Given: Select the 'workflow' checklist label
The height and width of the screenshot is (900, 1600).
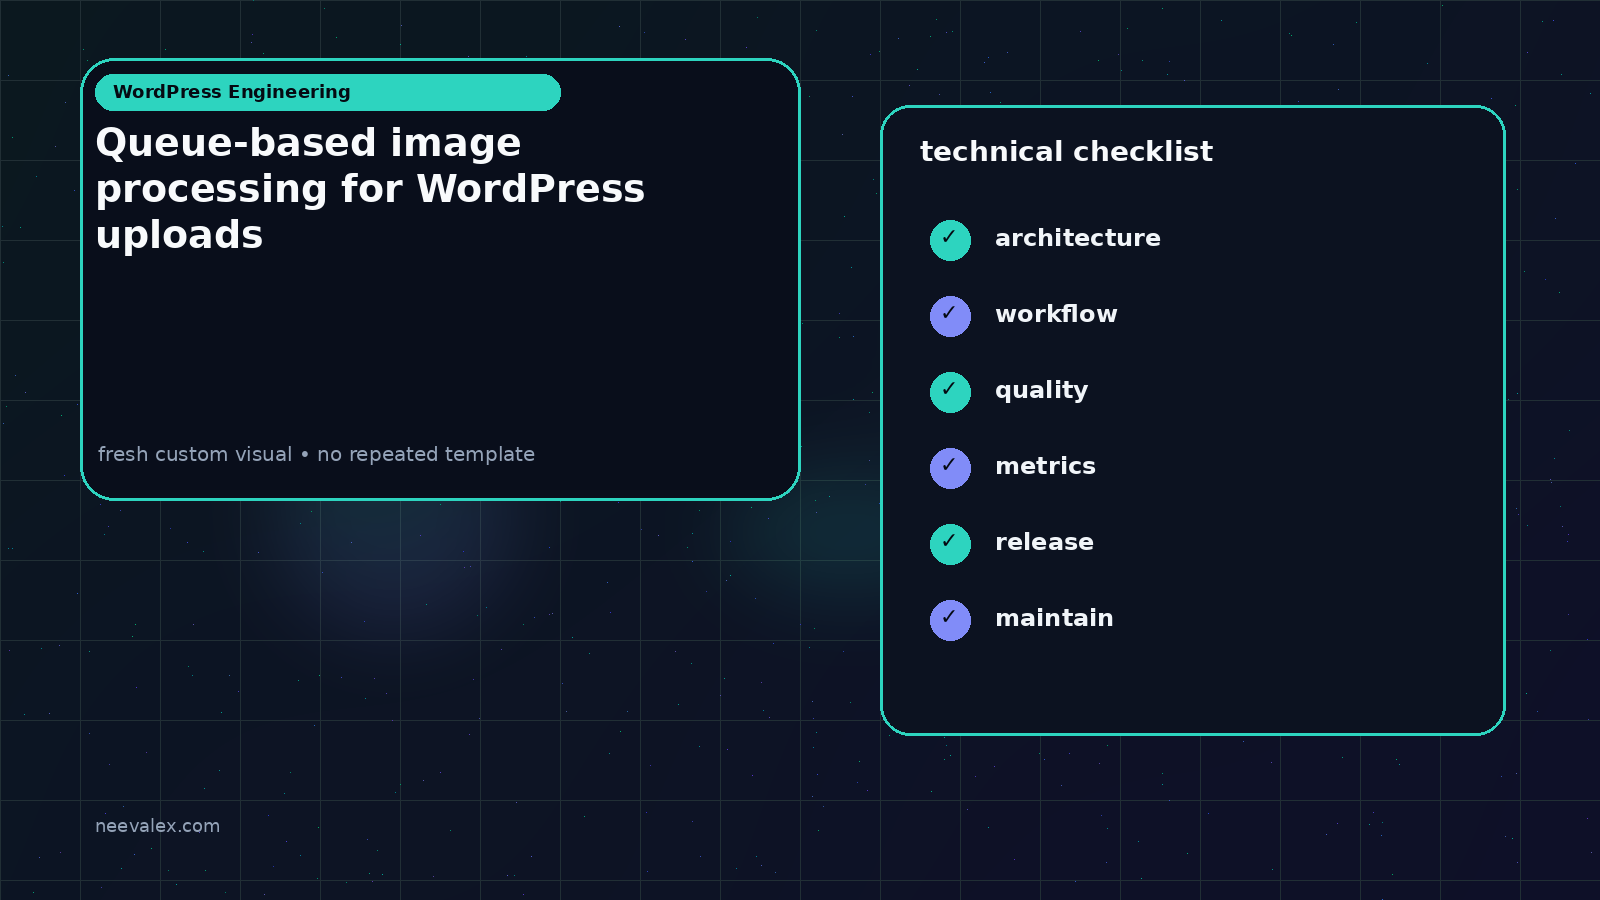Looking at the screenshot, I should 1056,314.
